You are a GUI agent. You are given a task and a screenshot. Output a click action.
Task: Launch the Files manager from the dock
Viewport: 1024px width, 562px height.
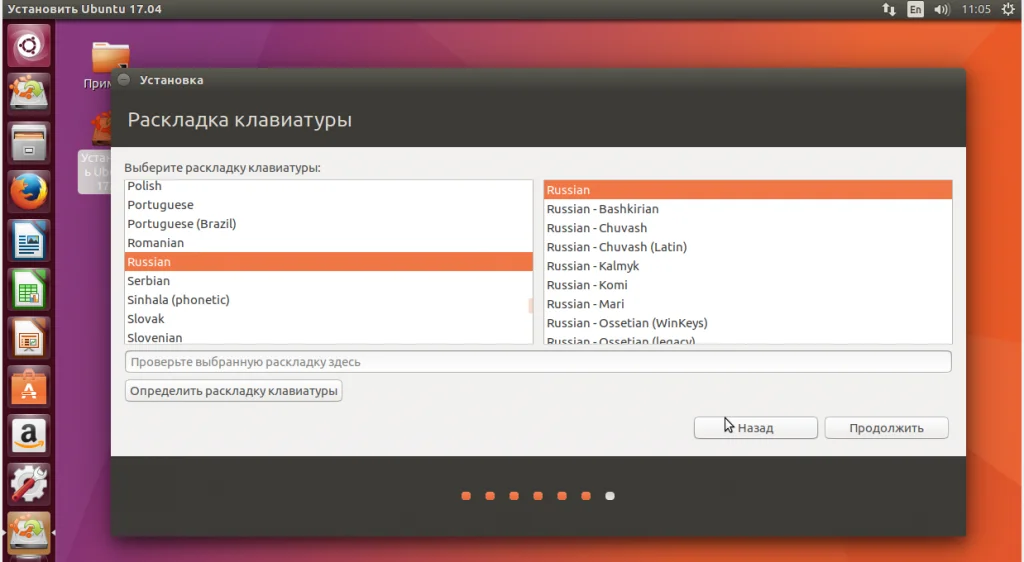pos(29,143)
